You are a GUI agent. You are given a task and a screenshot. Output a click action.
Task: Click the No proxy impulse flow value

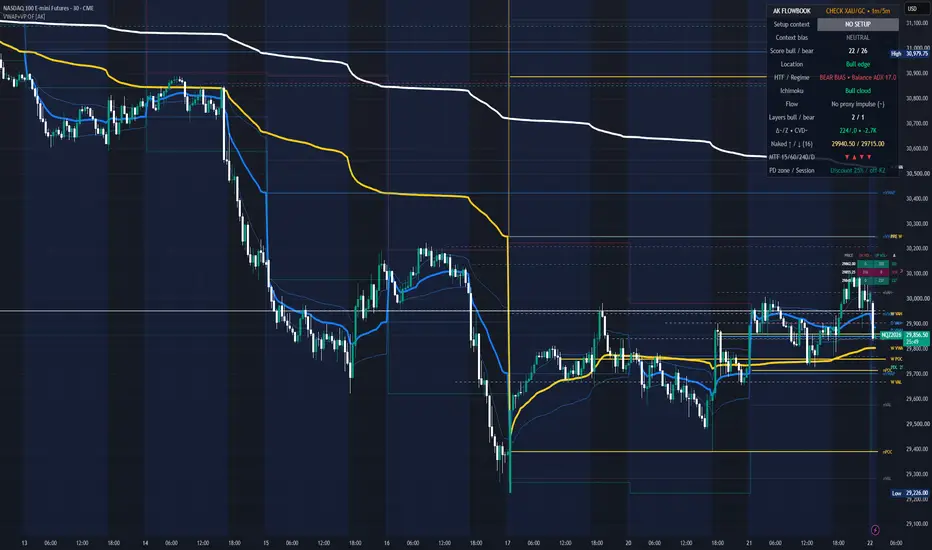[858, 104]
